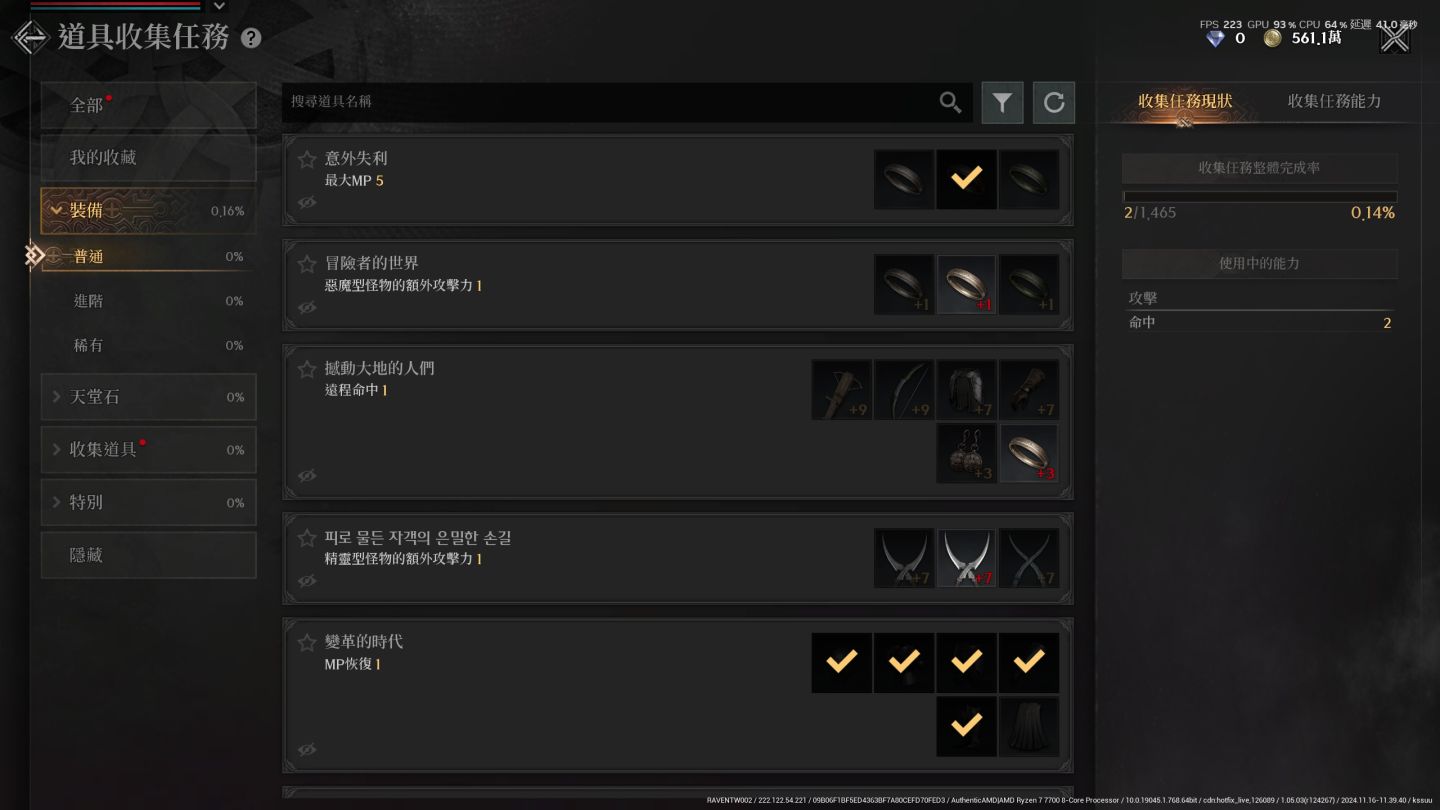
Task: Toggle hide eye on 撼動大地的人們 entry
Action: 307,476
